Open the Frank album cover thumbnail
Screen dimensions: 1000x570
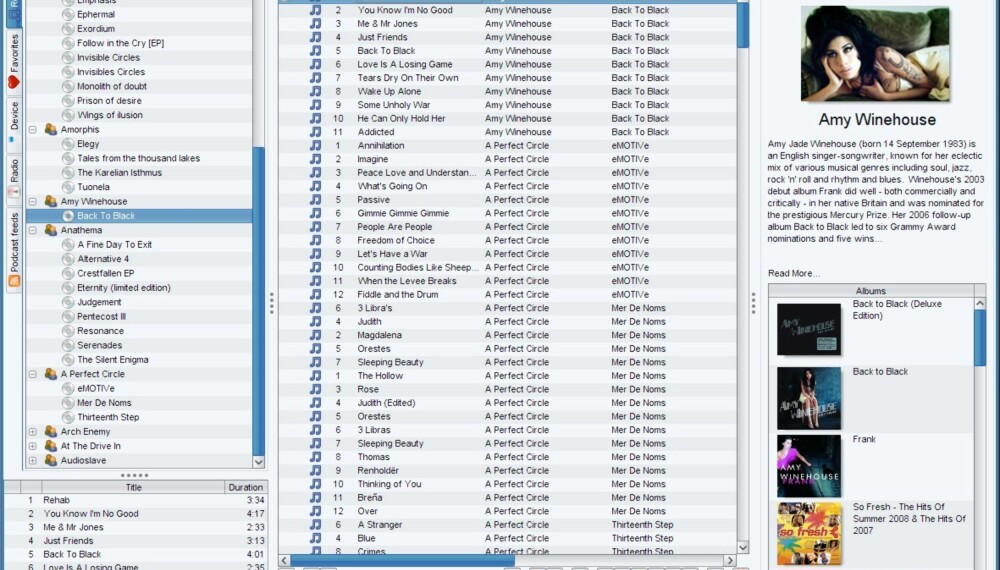tap(809, 466)
